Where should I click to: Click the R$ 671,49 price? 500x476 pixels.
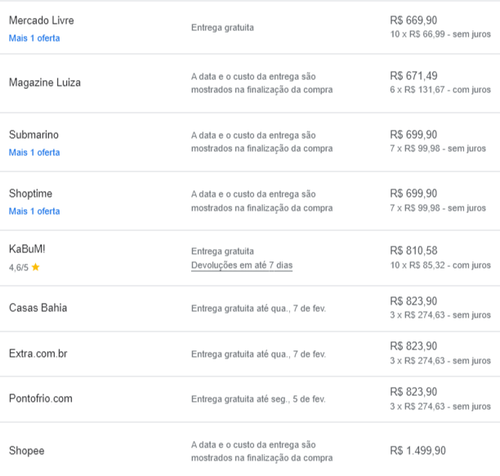(x=414, y=76)
